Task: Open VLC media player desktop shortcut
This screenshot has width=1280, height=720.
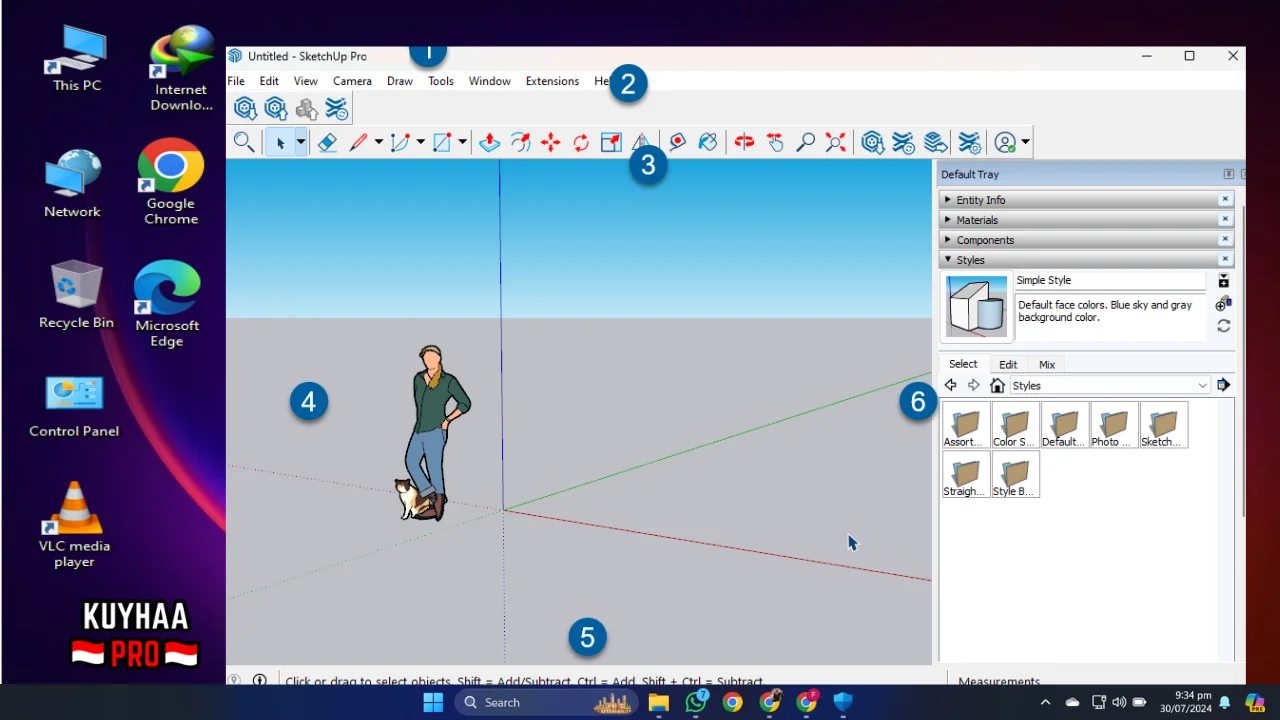Action: pos(74,525)
